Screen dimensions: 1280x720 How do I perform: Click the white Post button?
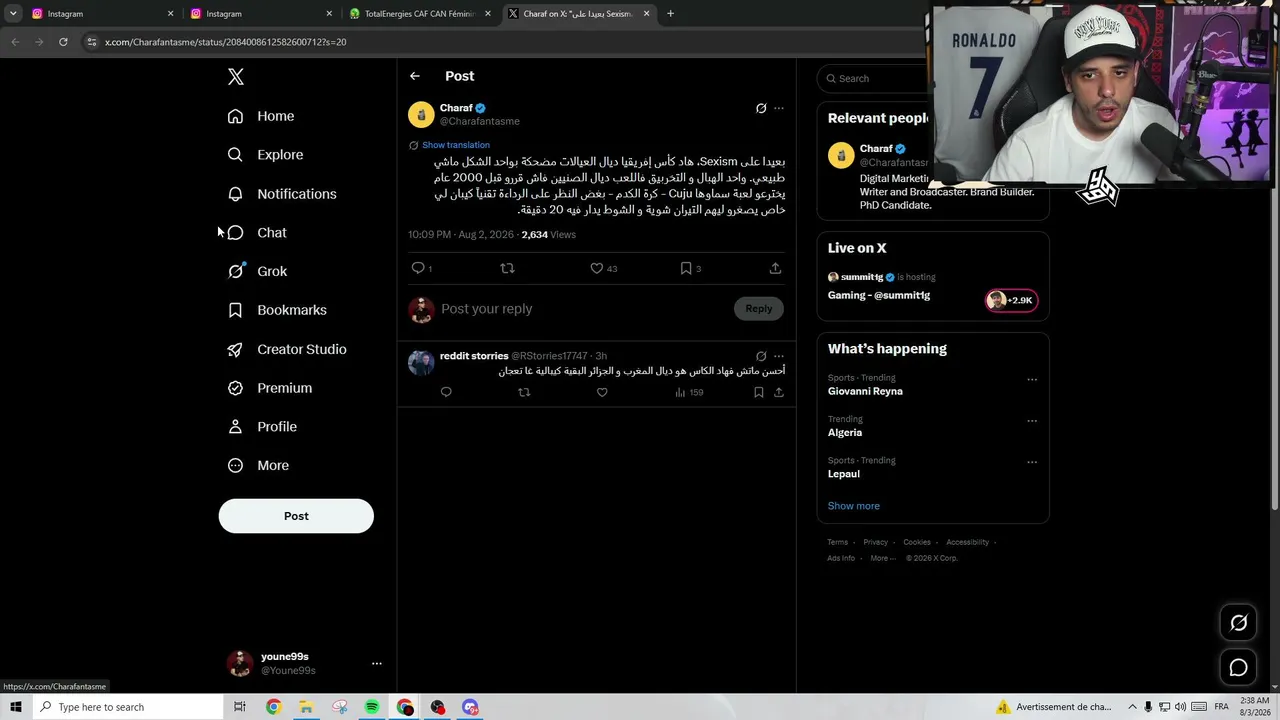click(x=296, y=516)
